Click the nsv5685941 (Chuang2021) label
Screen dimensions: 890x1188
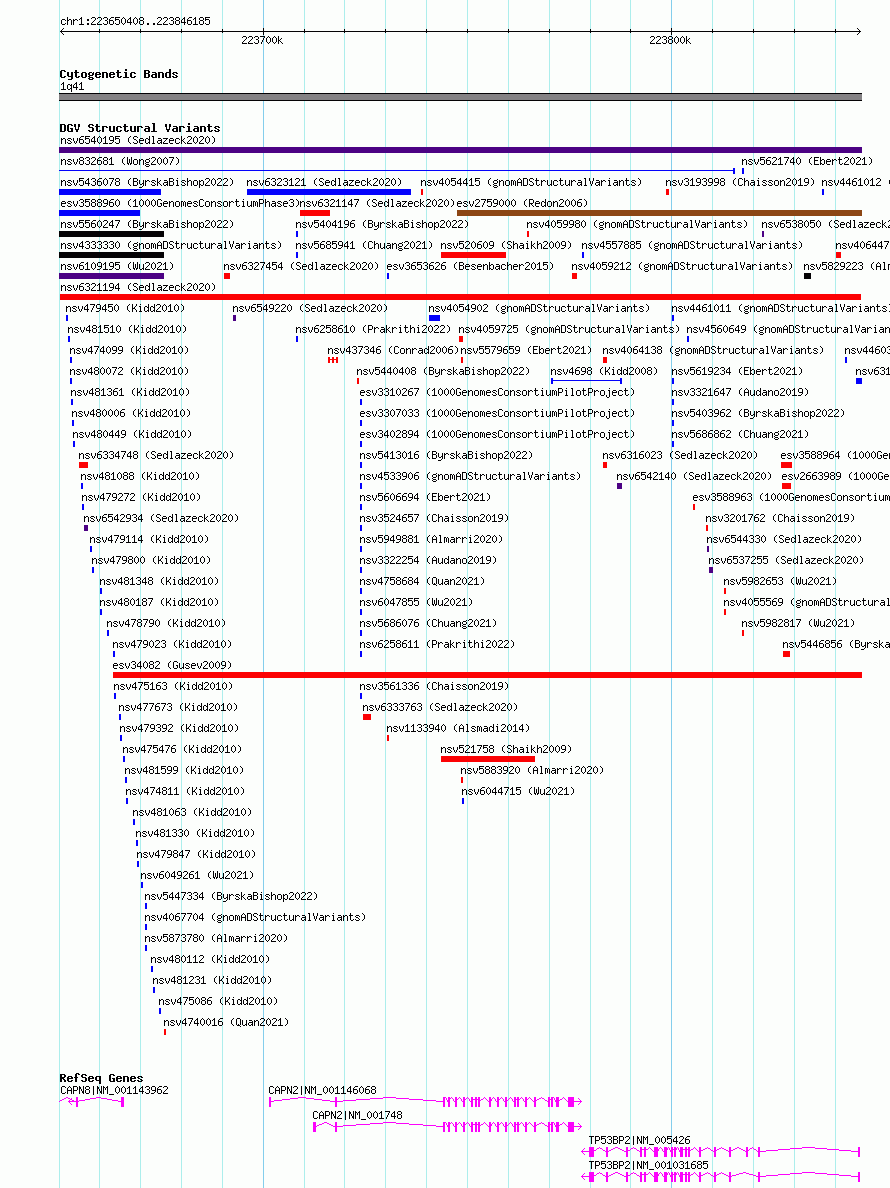pyautogui.click(x=364, y=246)
